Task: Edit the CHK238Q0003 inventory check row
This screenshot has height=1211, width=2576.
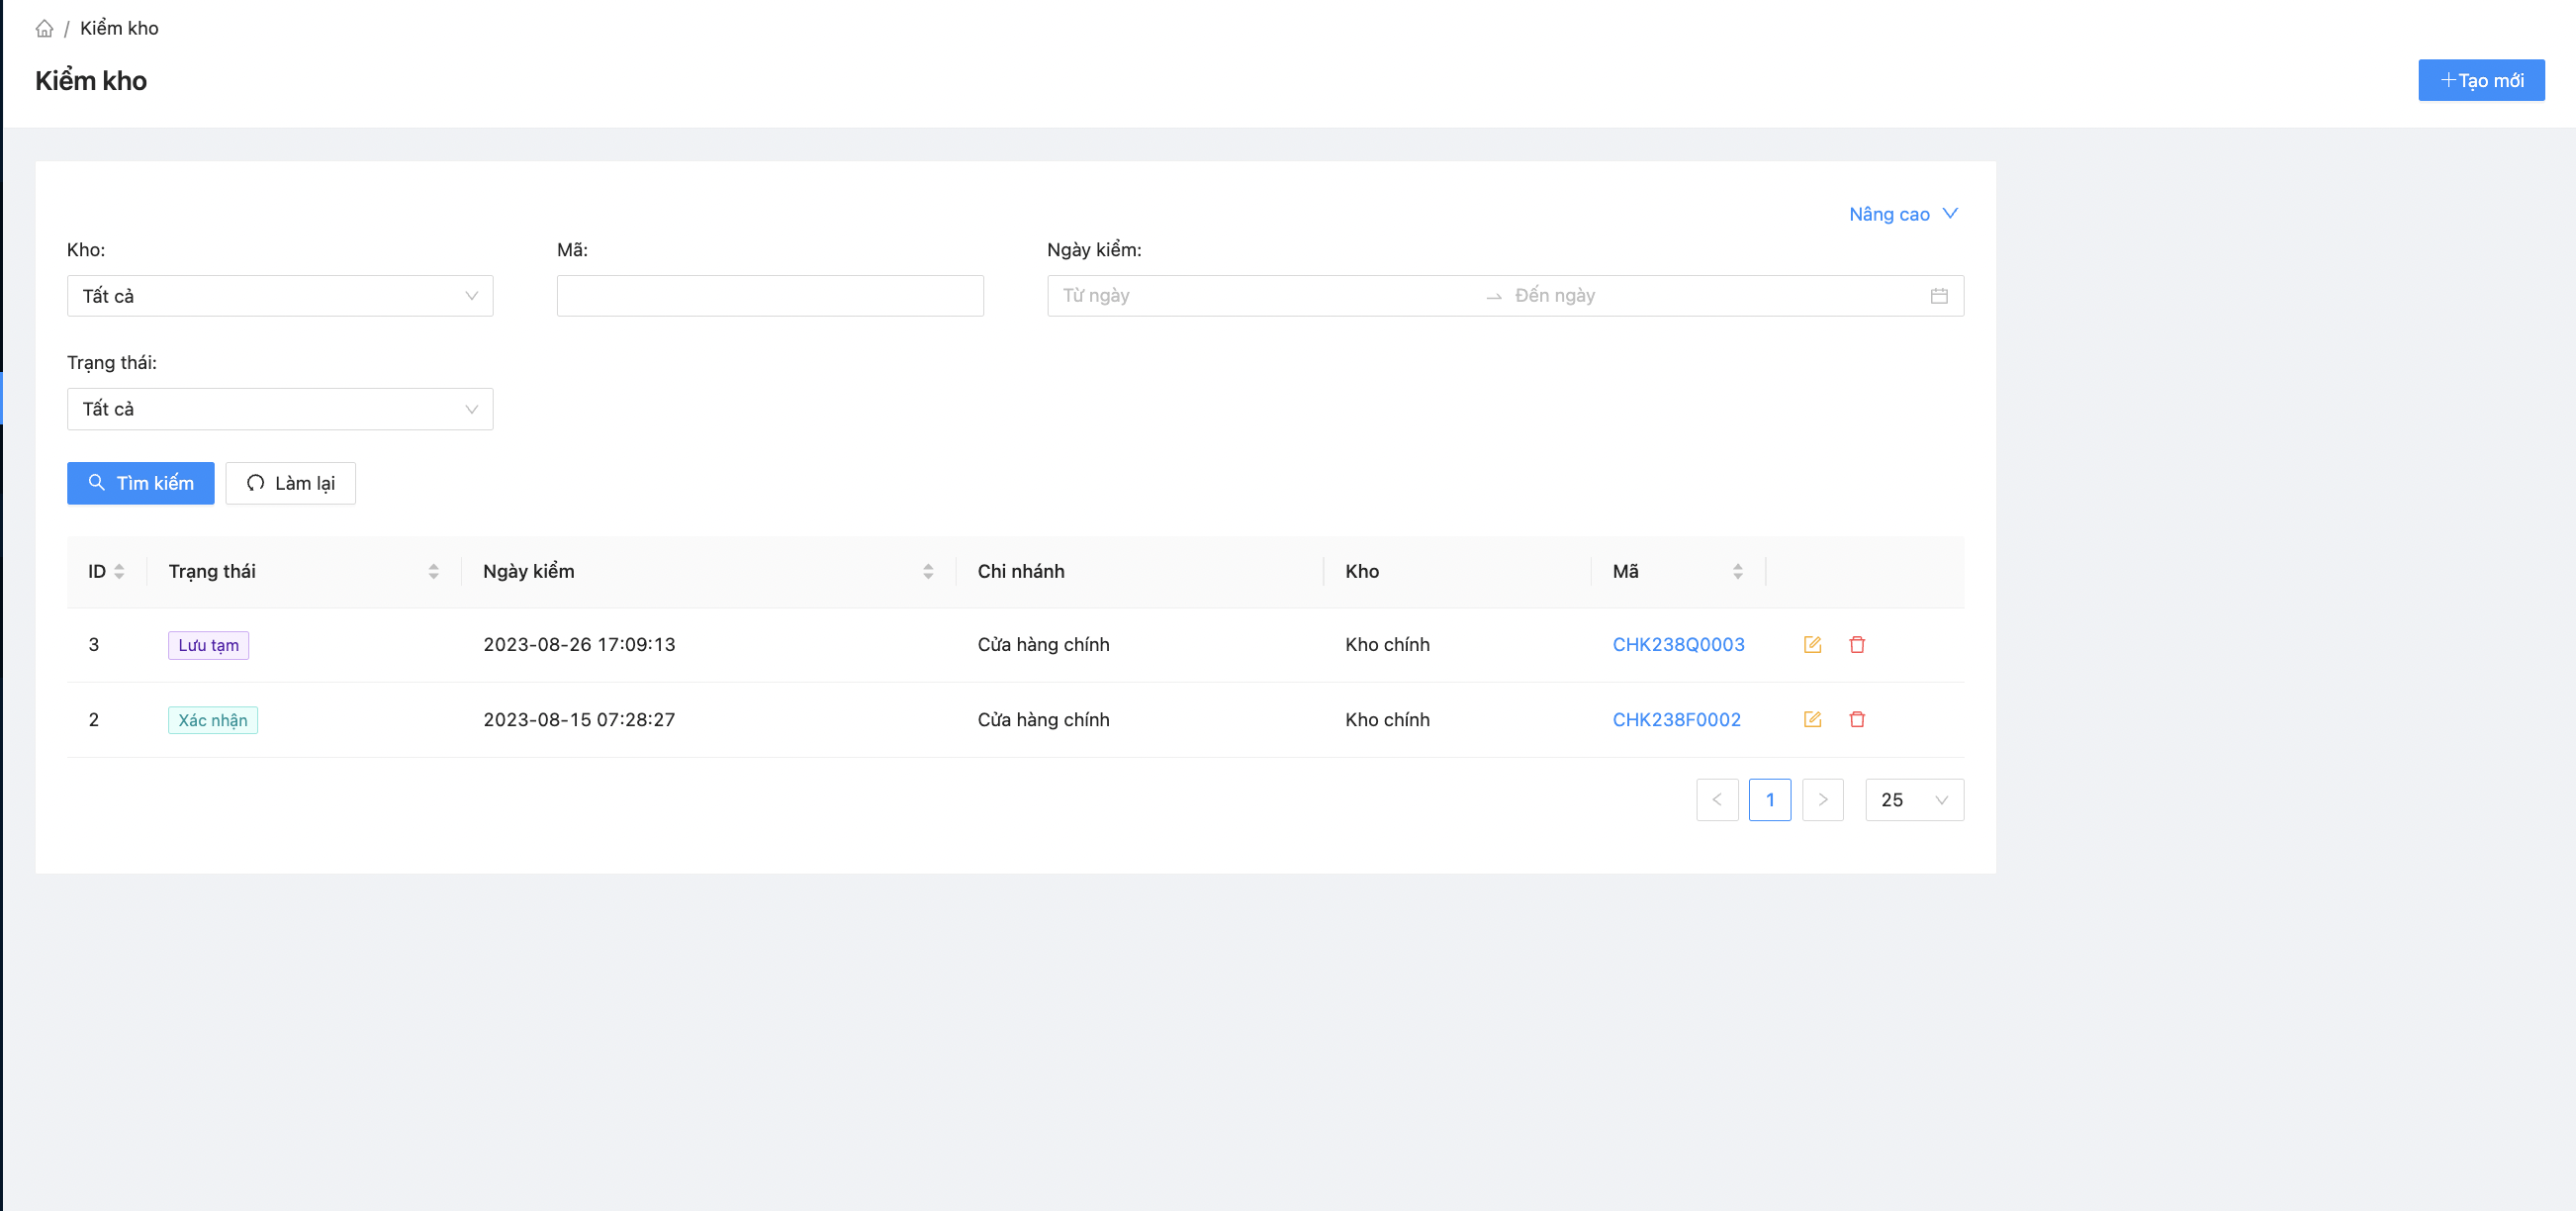Action: pos(1812,645)
